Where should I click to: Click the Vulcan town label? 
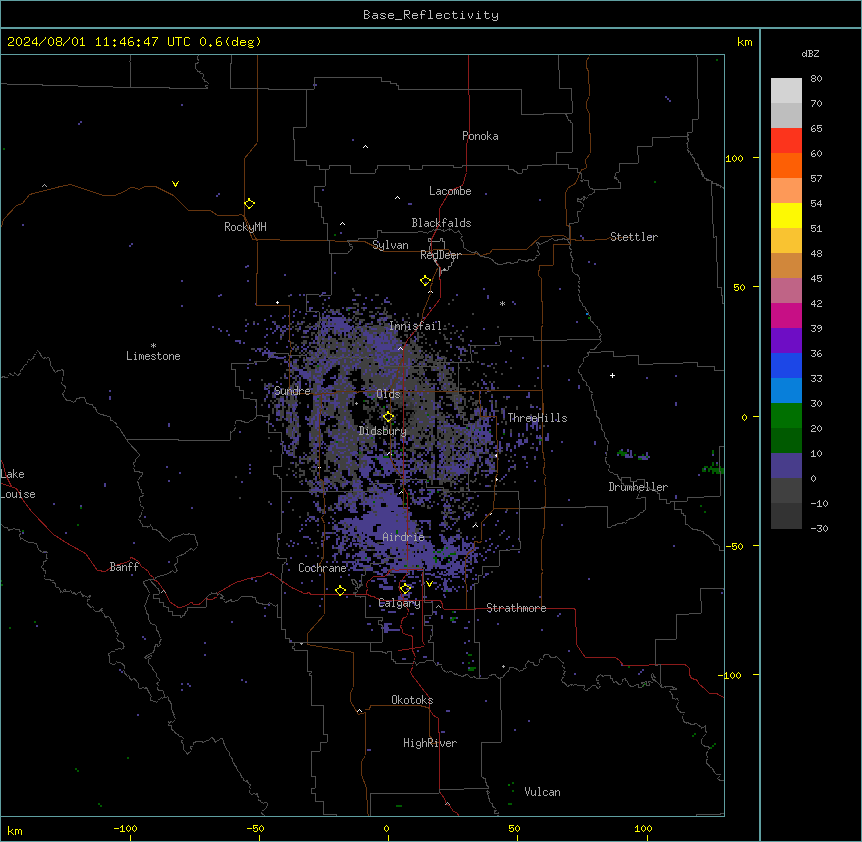[543, 792]
